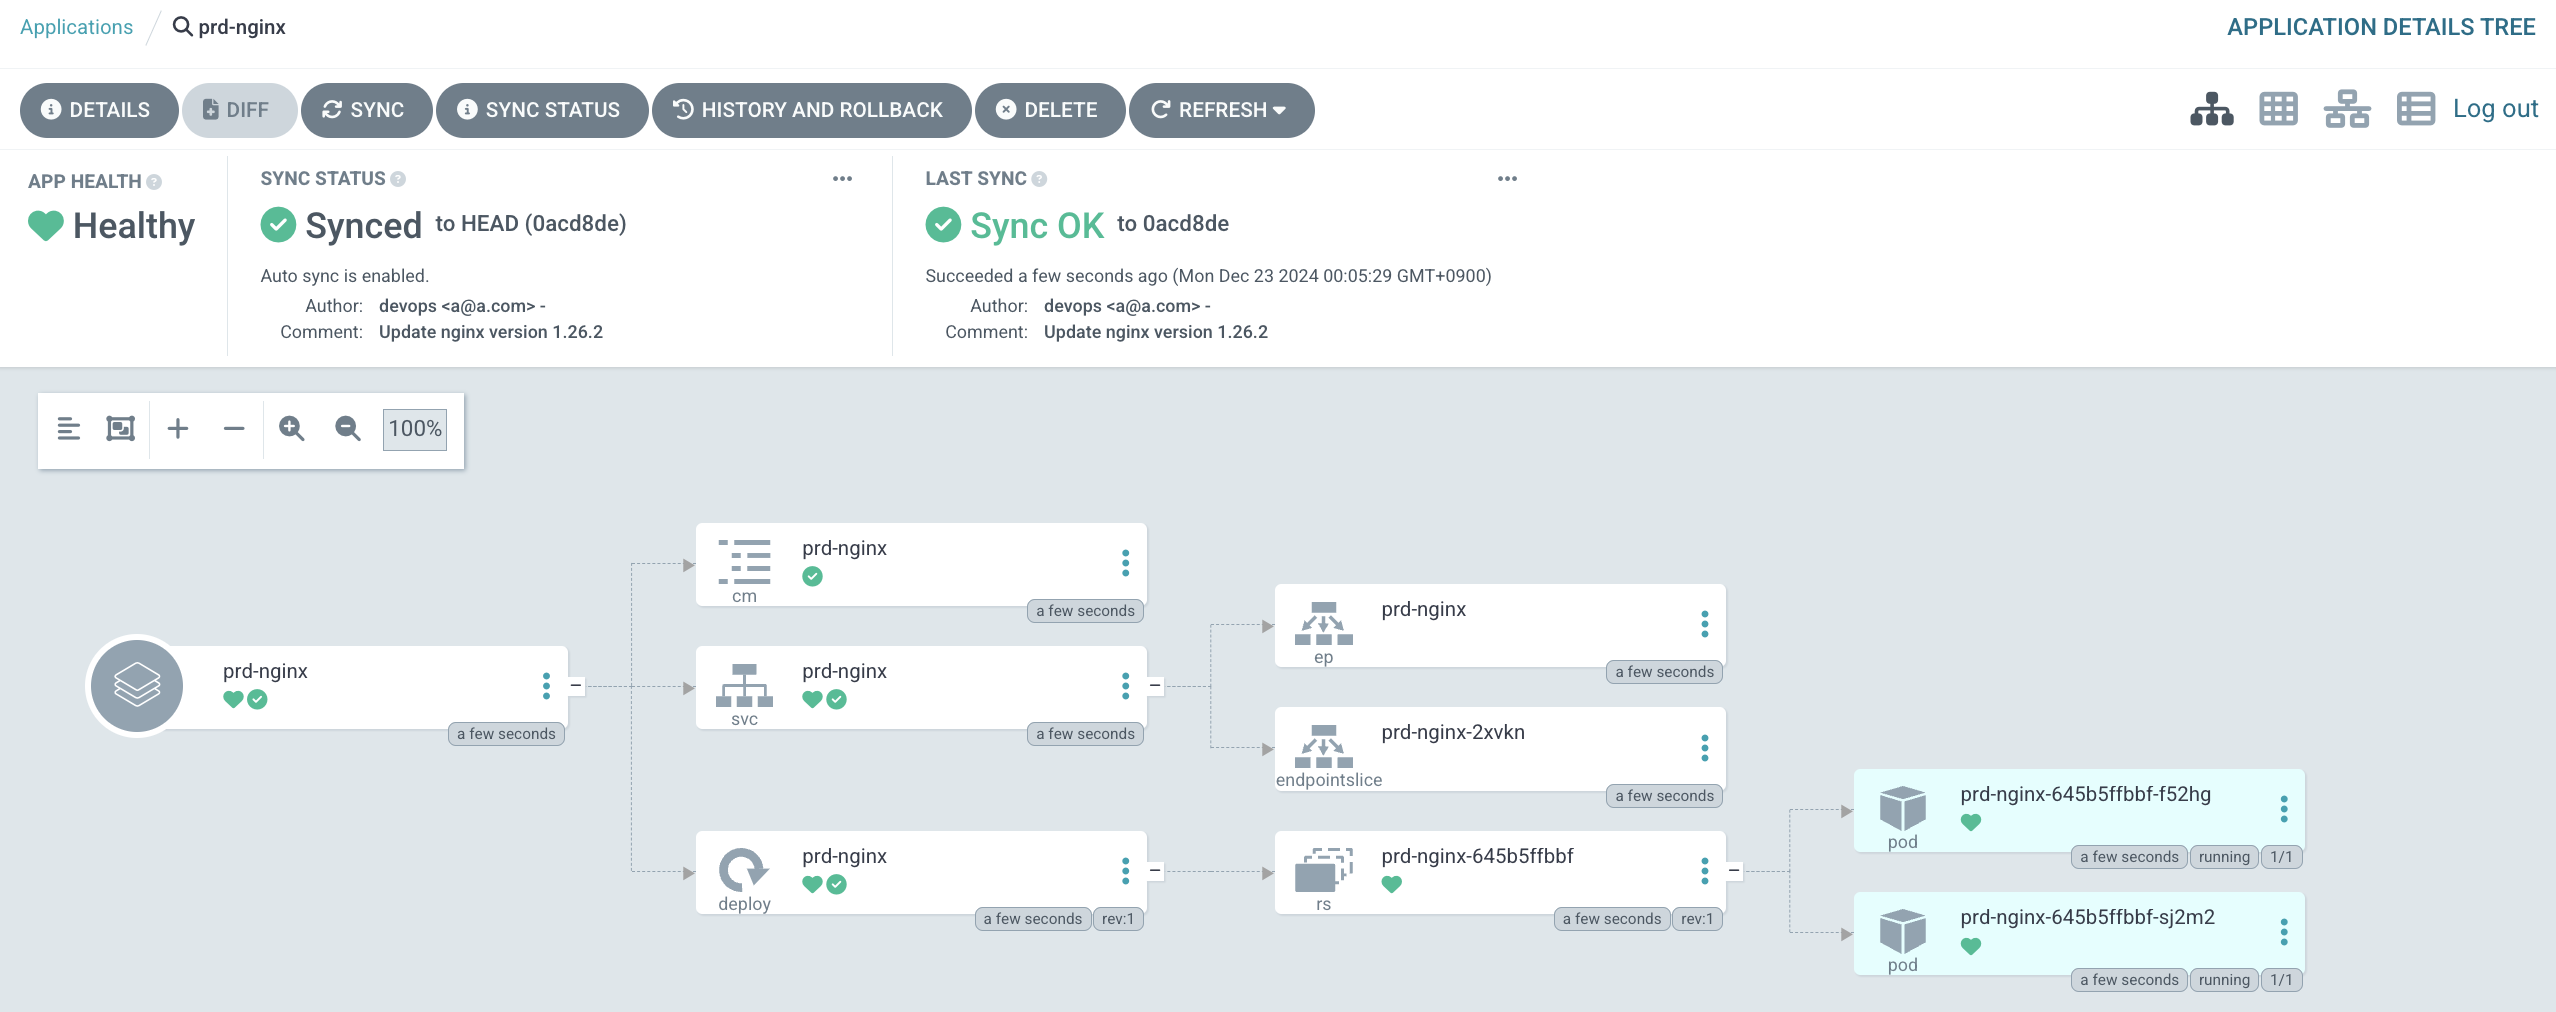The image size is (2556, 1012).
Task: Open menu for prd-nginx svc node
Action: [1125, 686]
